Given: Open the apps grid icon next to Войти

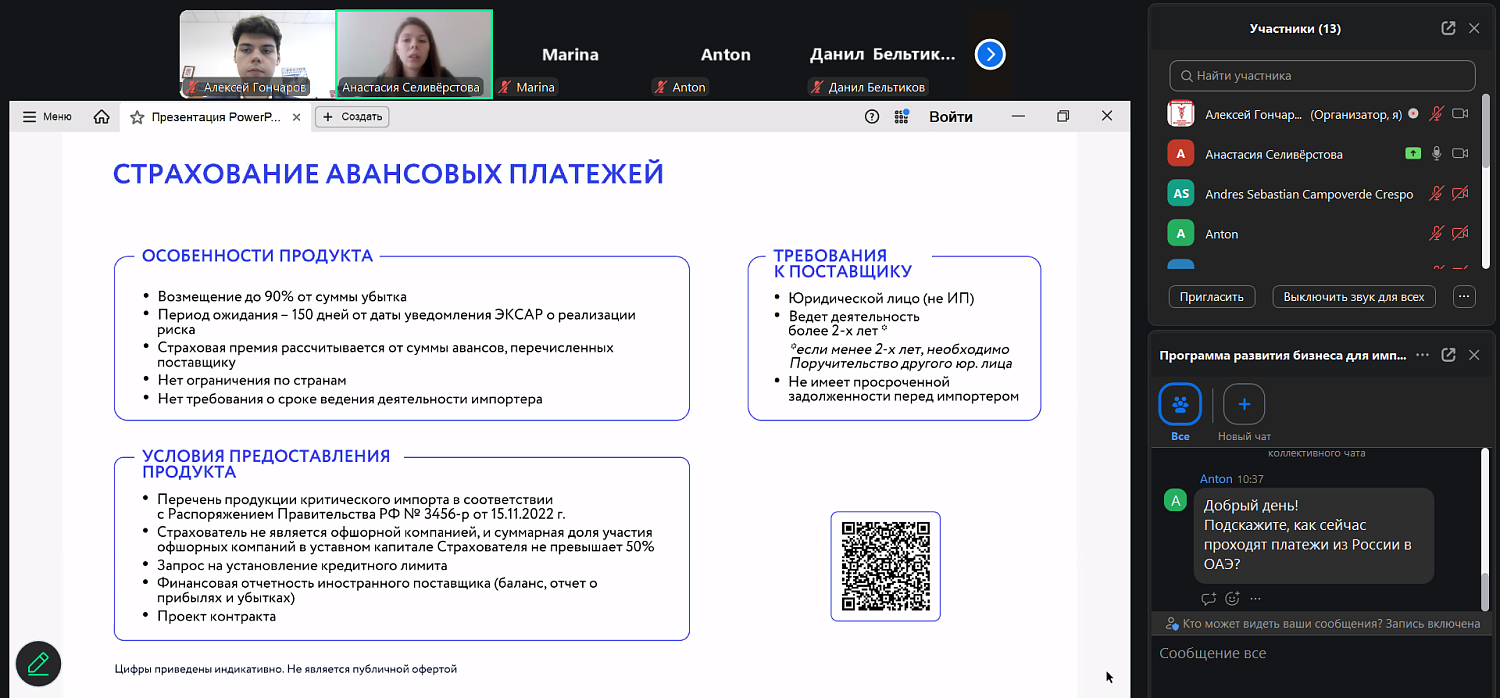Looking at the screenshot, I should (x=901, y=116).
